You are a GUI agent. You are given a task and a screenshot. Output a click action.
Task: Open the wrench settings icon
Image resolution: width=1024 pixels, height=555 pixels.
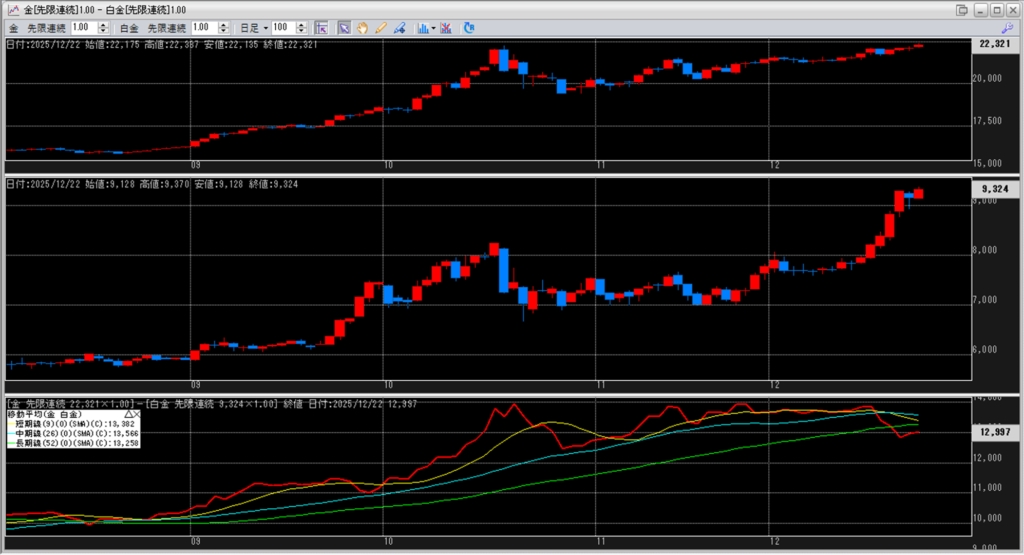(1007, 28)
